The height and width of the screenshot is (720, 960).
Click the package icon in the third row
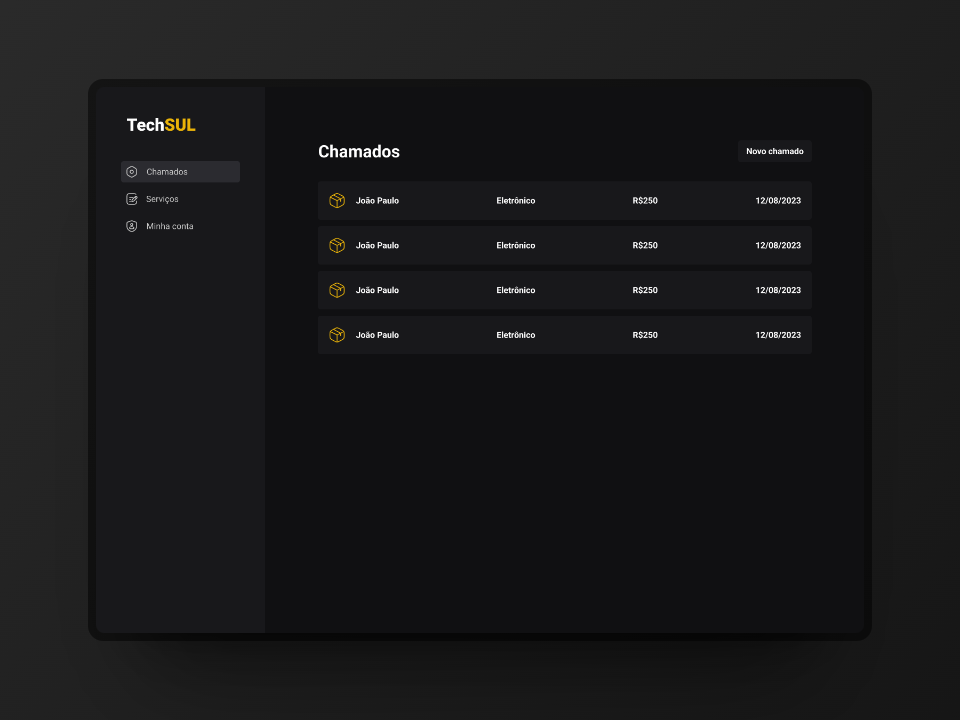[337, 290]
